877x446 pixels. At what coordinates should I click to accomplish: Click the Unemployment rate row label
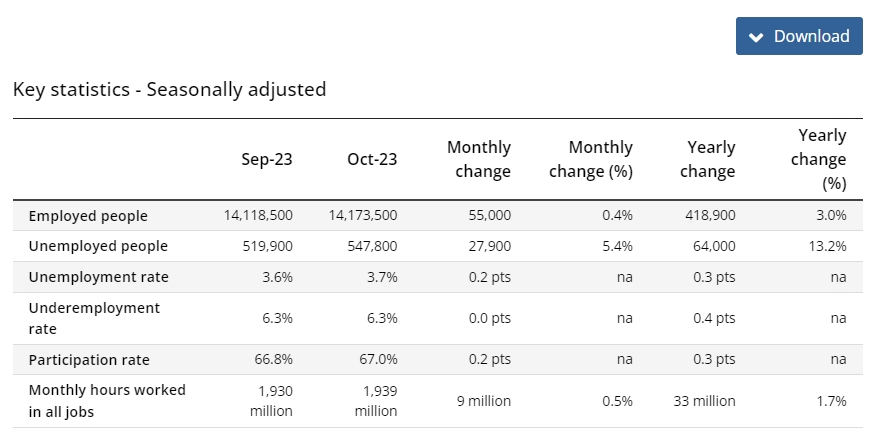tap(99, 277)
